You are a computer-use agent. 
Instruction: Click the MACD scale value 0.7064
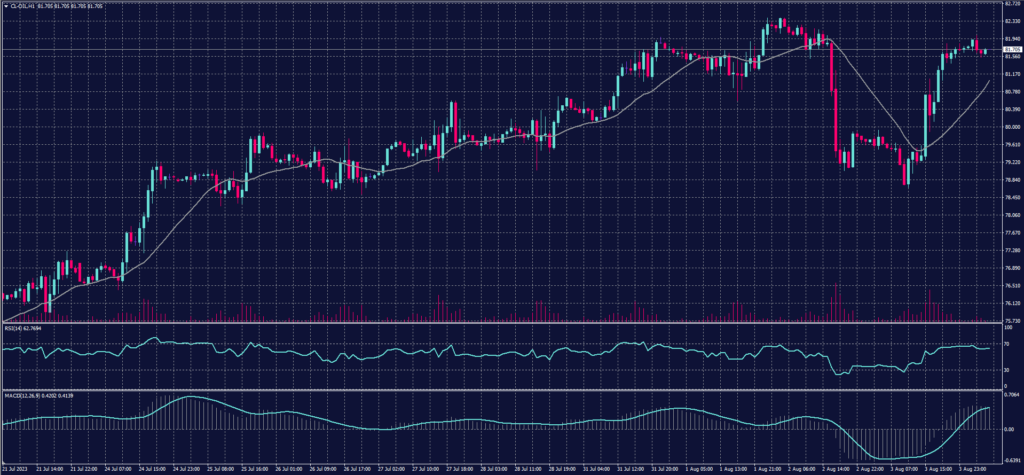pos(1008,397)
